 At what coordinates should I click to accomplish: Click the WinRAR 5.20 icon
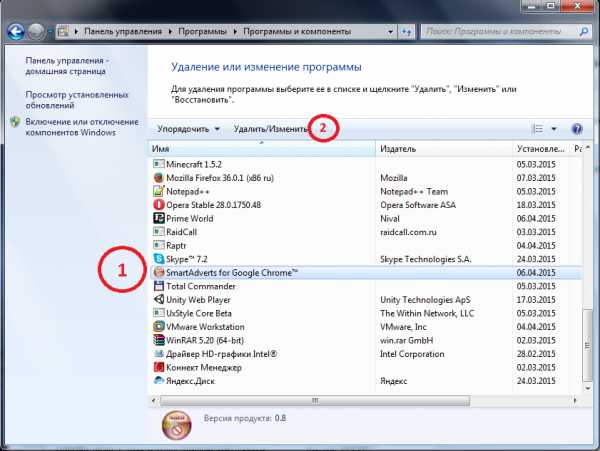tap(158, 340)
